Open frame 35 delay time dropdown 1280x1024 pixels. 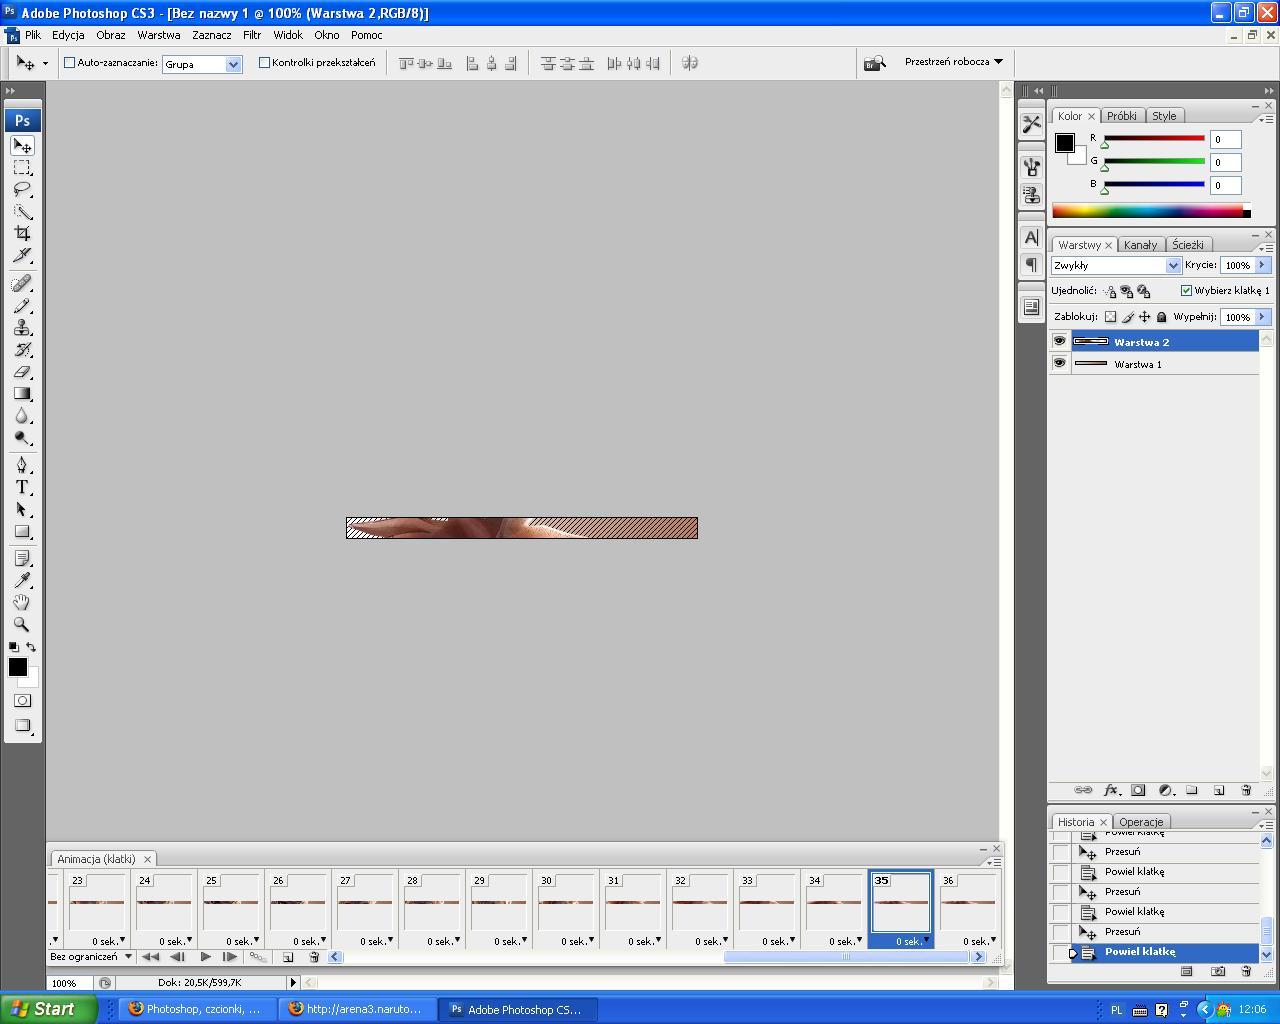(911, 941)
